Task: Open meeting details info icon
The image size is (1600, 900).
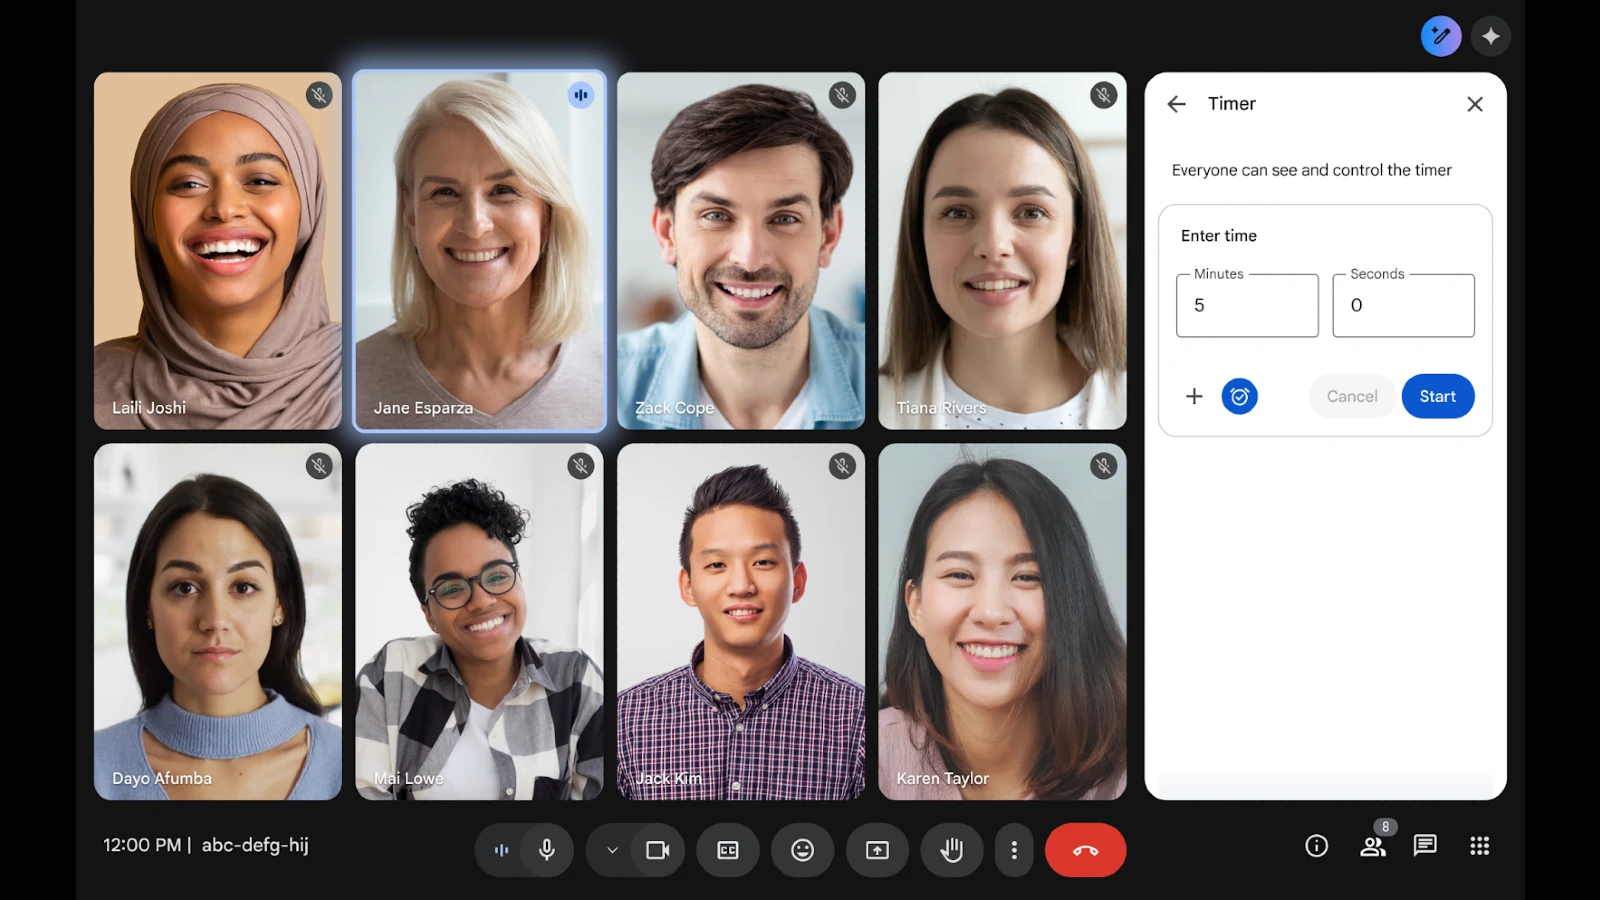Action: 1316,846
